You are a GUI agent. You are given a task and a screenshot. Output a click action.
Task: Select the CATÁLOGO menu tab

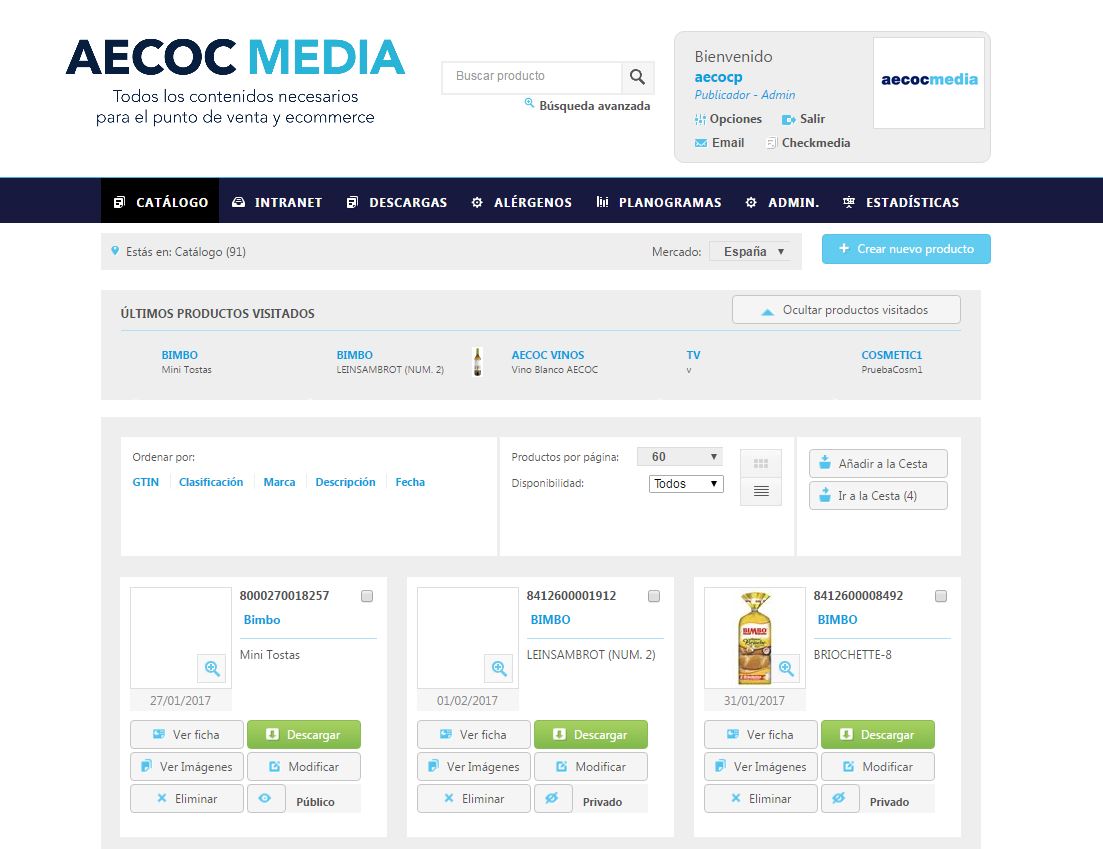(x=160, y=202)
